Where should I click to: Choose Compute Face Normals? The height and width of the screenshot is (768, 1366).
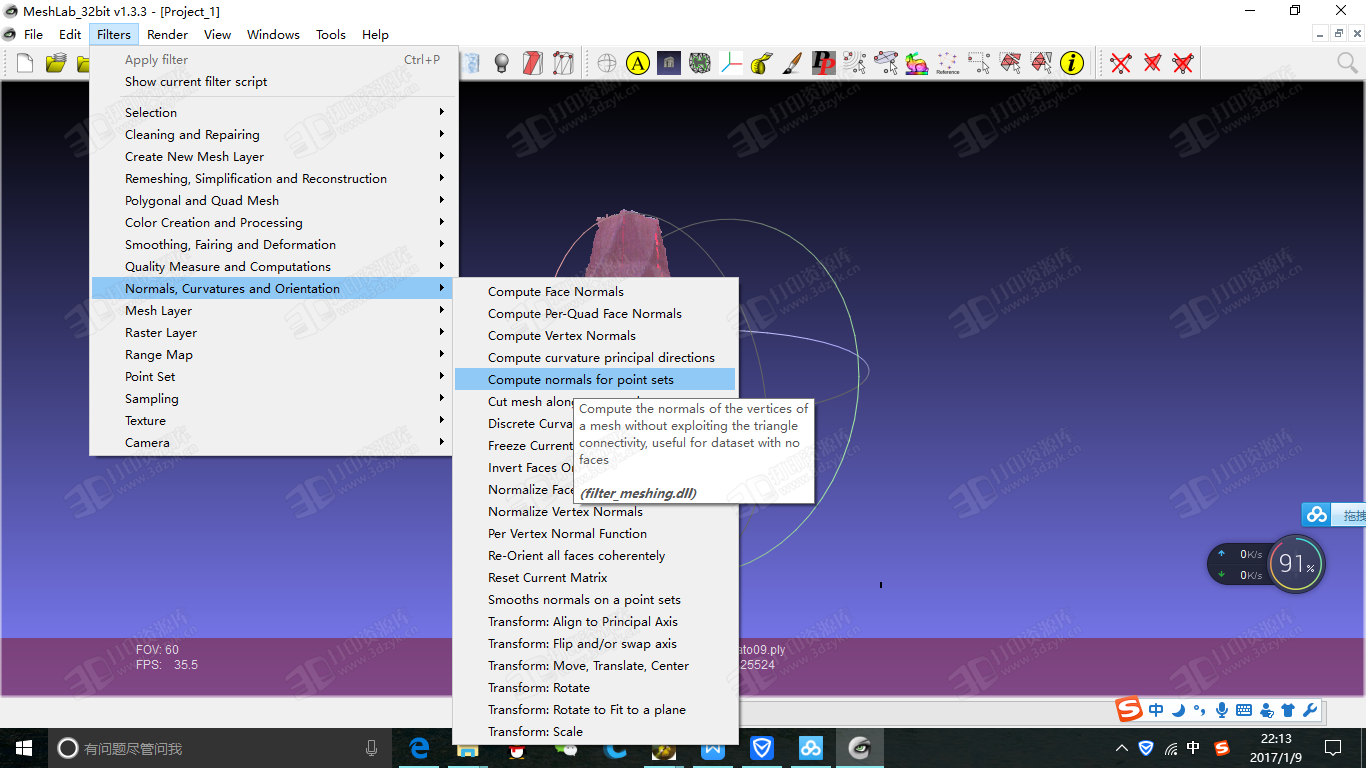click(595, 292)
